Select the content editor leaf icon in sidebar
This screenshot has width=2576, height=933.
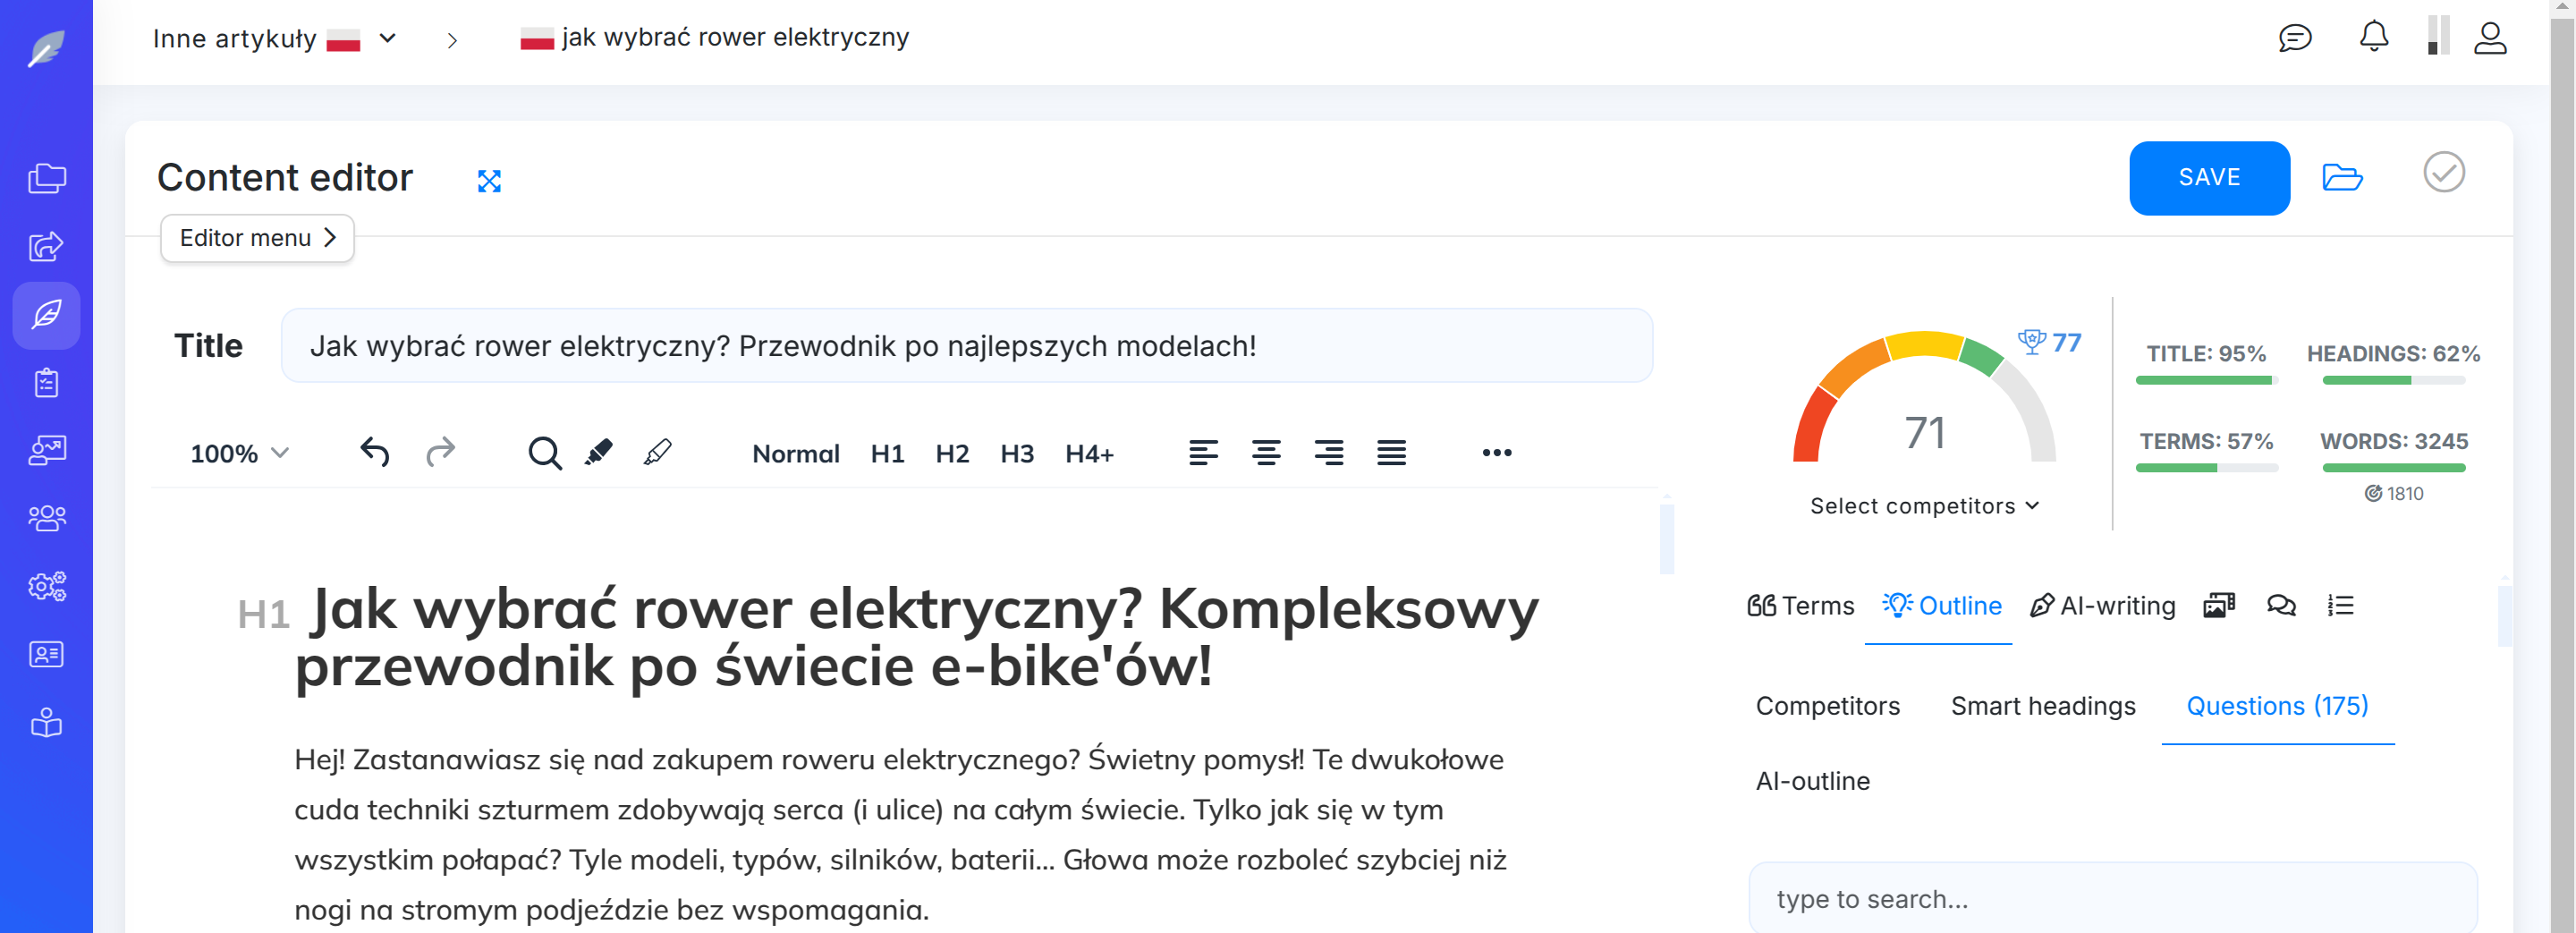coord(46,315)
